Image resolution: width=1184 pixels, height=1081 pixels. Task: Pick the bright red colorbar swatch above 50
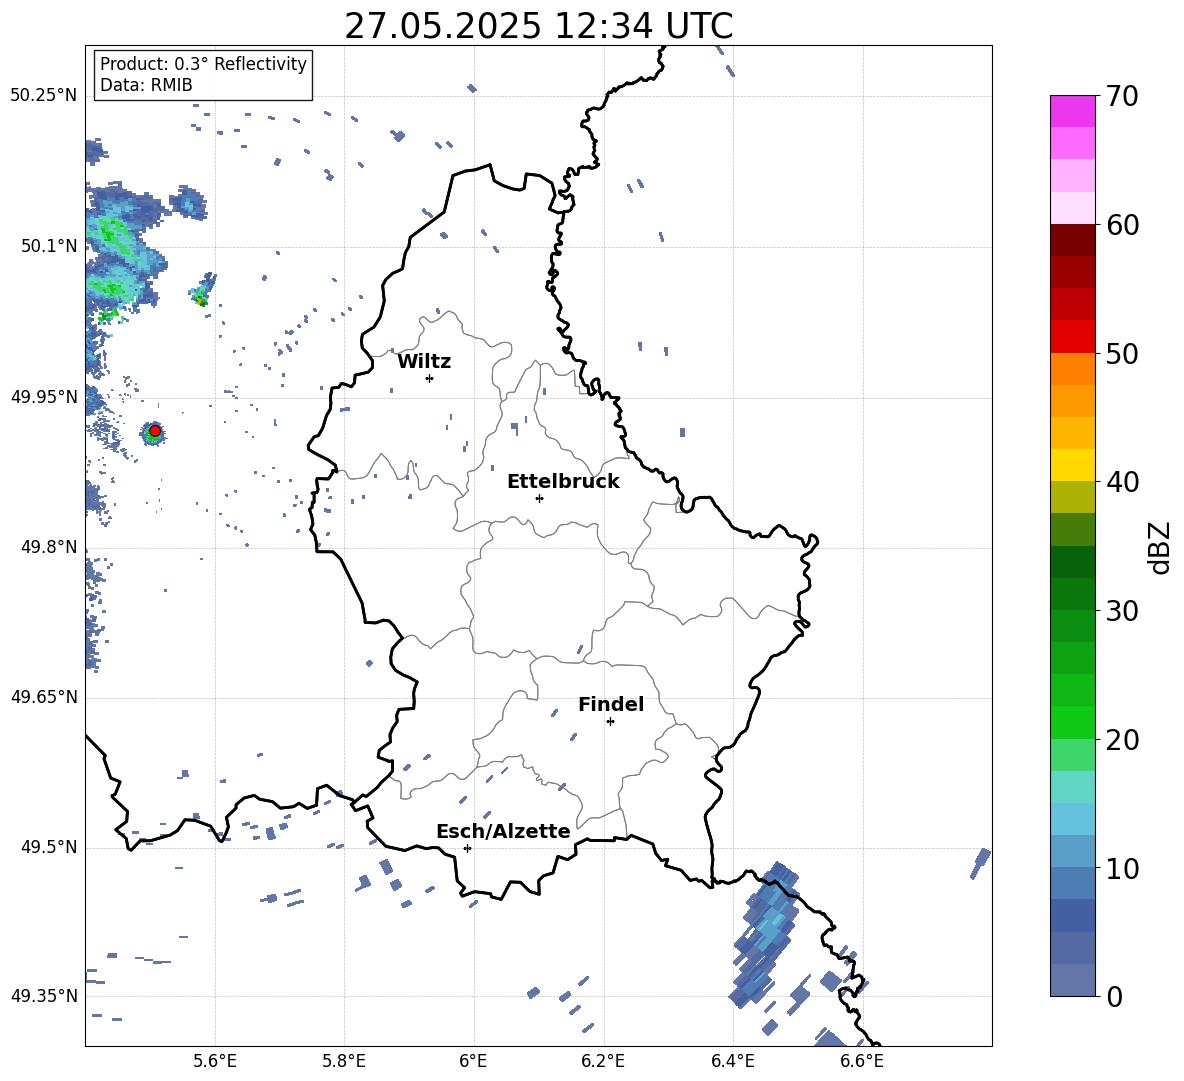pos(1072,337)
